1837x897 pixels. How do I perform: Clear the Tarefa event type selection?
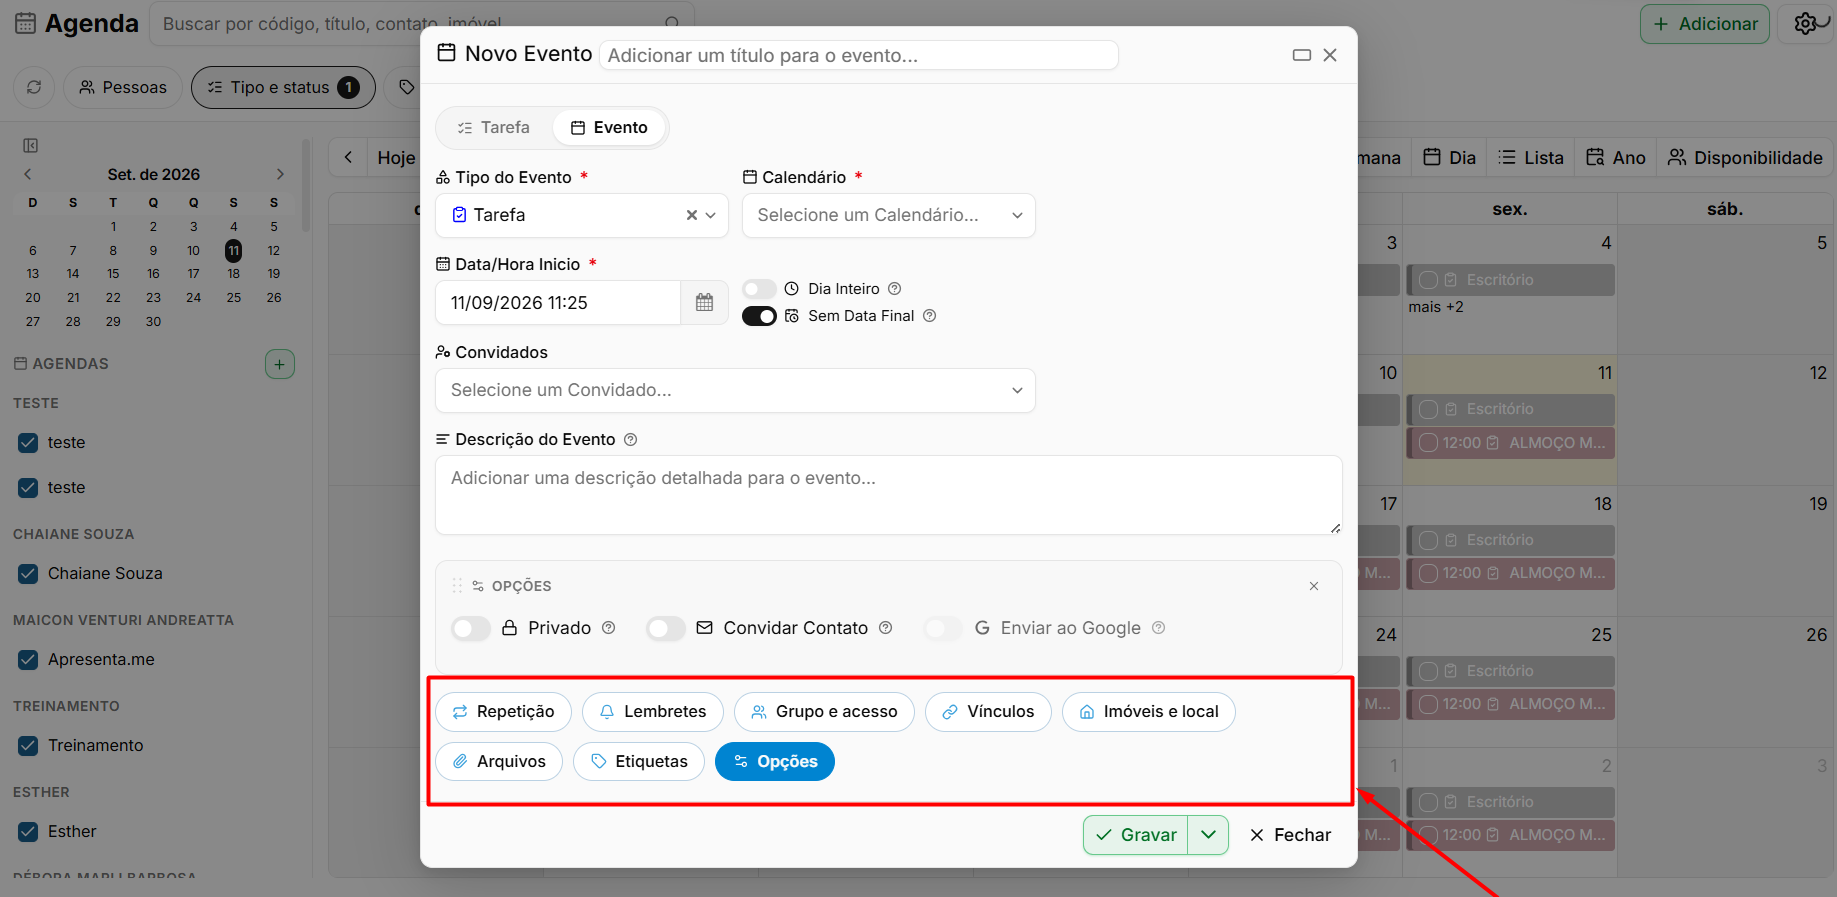(x=691, y=215)
